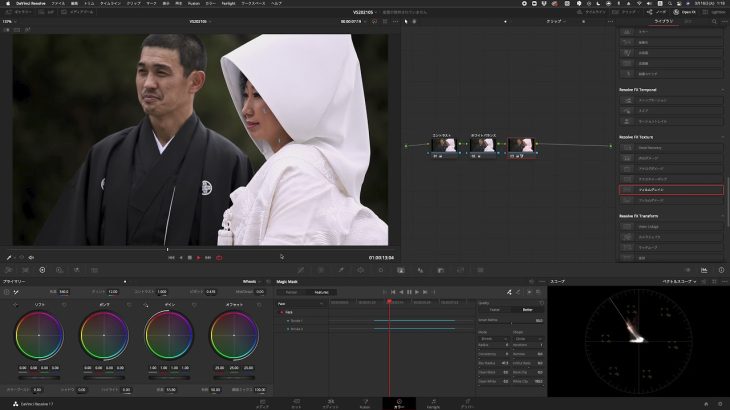This screenshot has width=730, height=410.
Task: Select the OpenFX library tab
Action: click(664, 21)
